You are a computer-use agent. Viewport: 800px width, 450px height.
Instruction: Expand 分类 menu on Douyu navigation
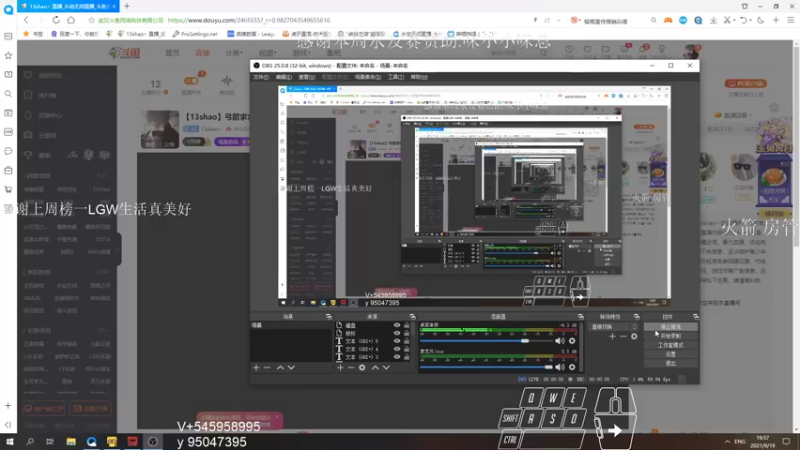click(234, 53)
